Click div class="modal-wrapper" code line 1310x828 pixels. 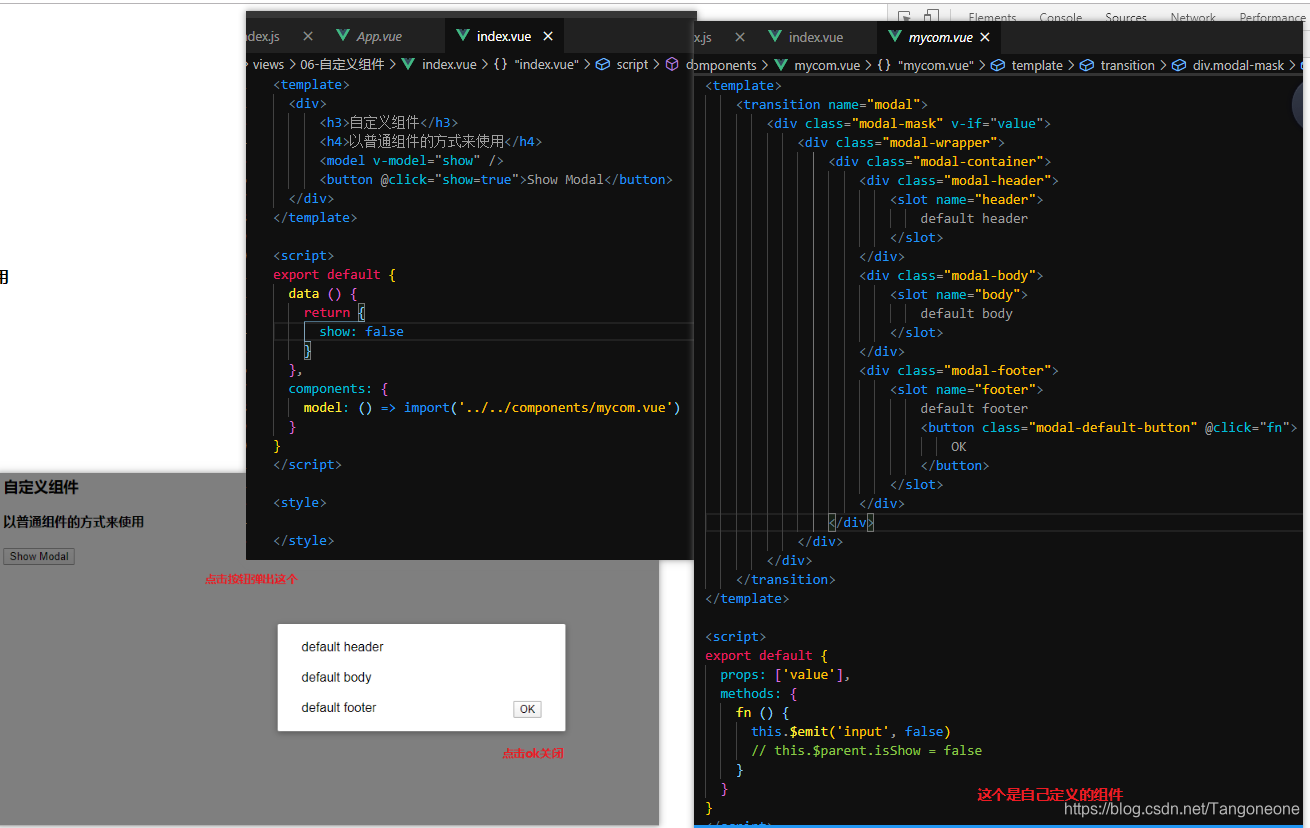[901, 142]
